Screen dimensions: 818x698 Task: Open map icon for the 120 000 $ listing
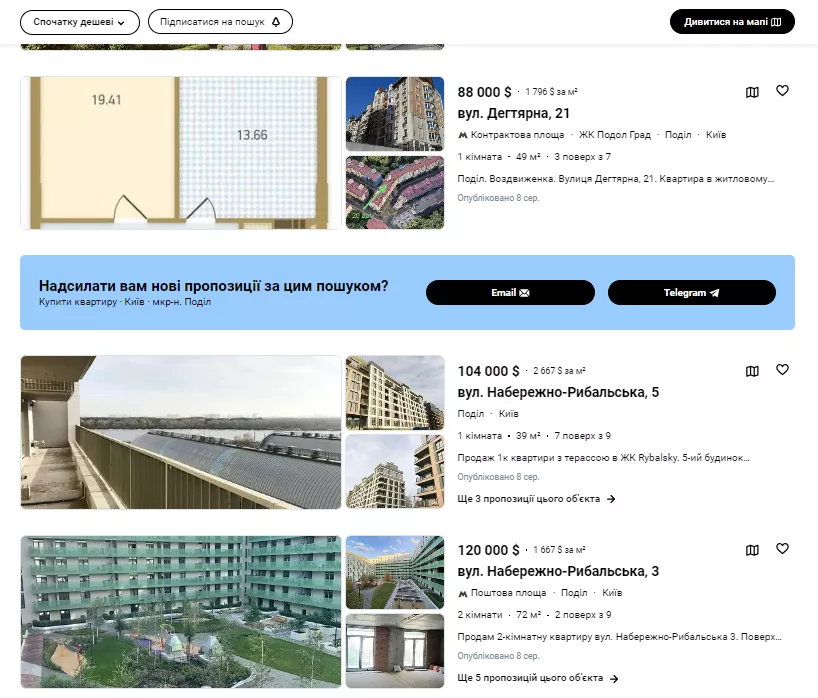pyautogui.click(x=752, y=550)
